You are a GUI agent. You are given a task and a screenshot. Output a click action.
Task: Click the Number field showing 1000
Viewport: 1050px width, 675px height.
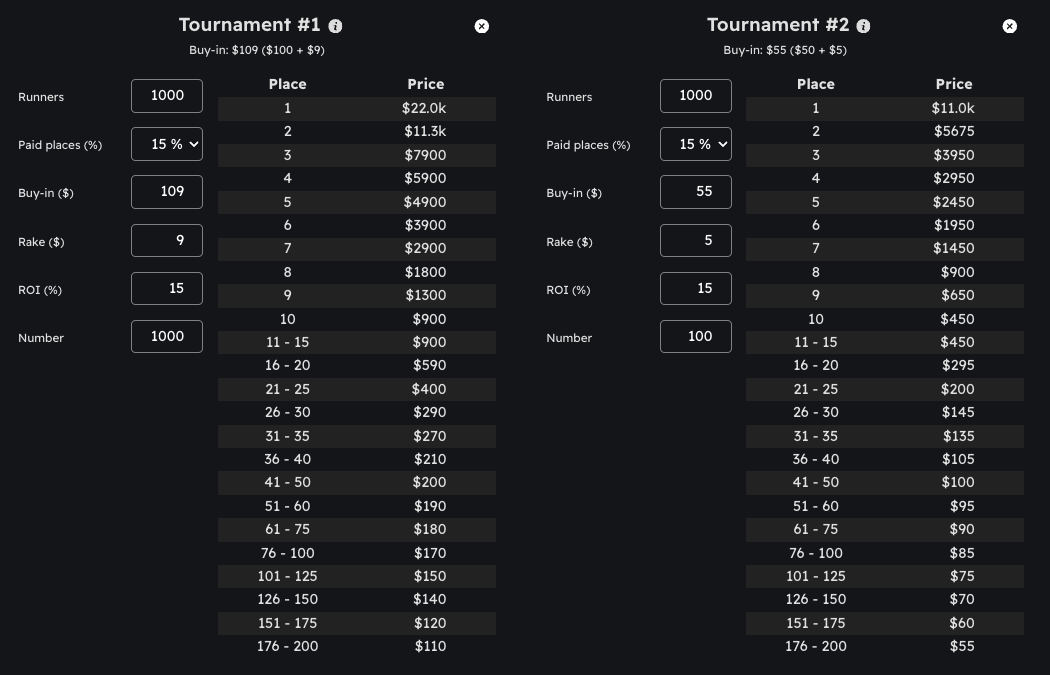pyautogui.click(x=167, y=336)
